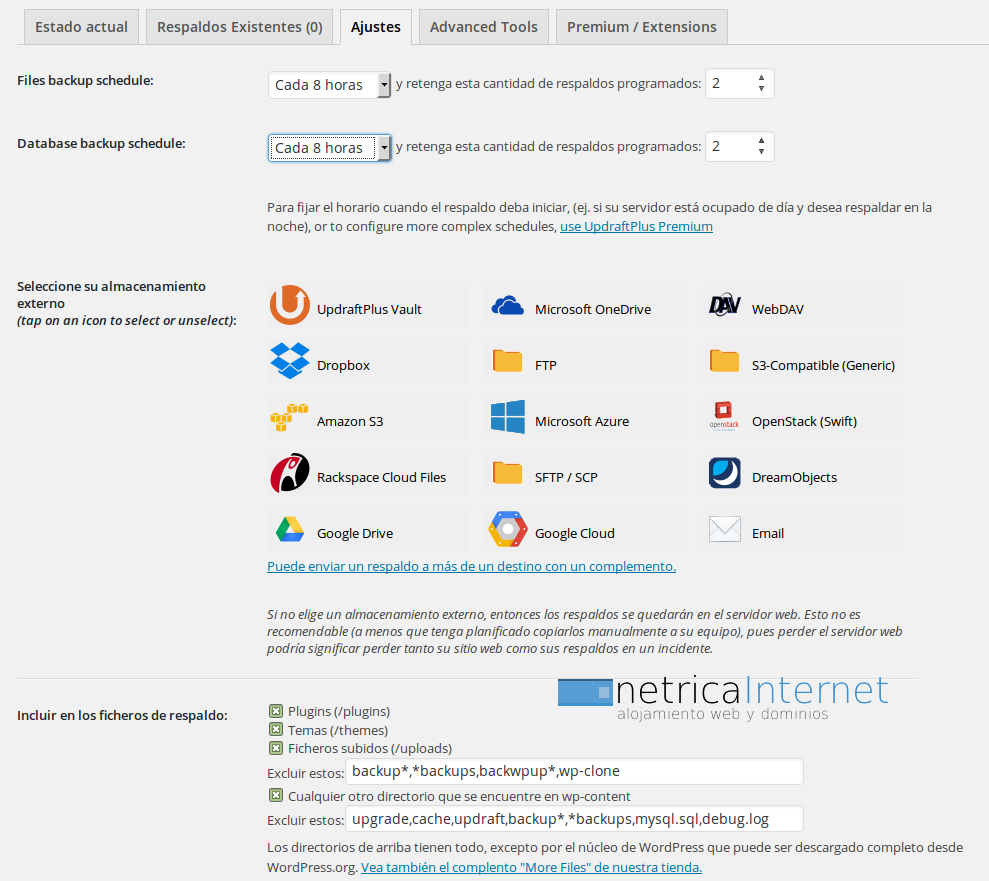Pick the Amazon S3 cubes icon
This screenshot has height=881, width=989.
(x=290, y=417)
